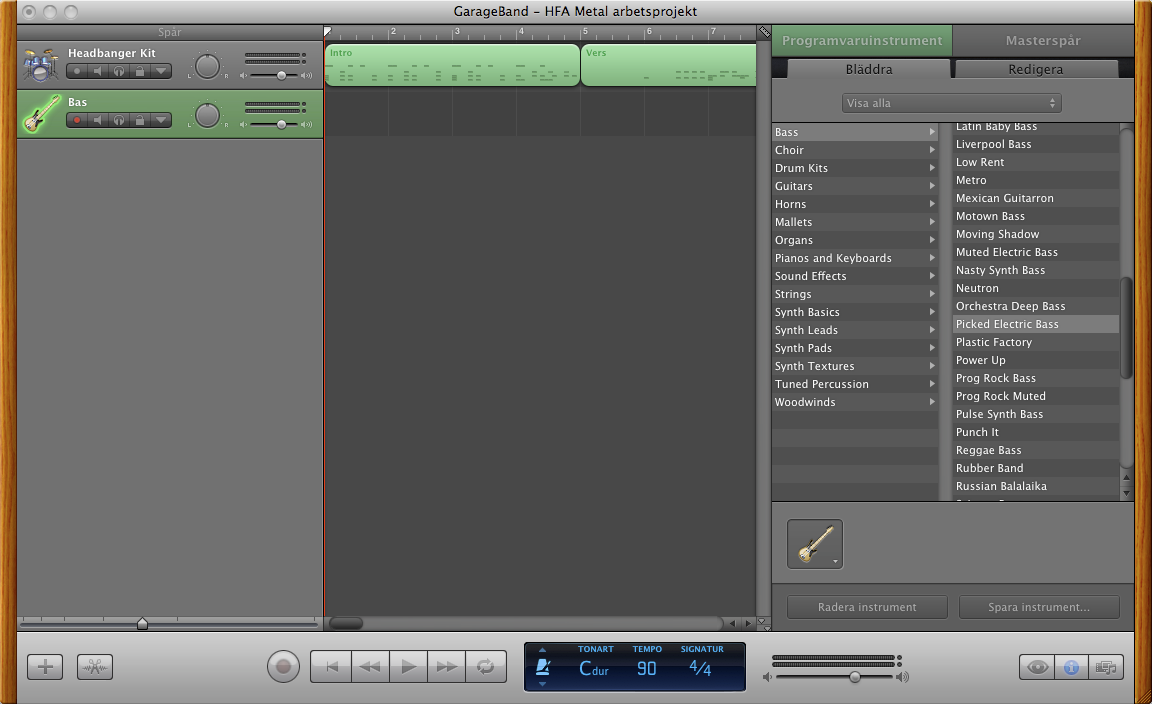Image resolution: width=1152 pixels, height=704 pixels.
Task: Click the metronome LCD mode icon
Action: click(x=543, y=667)
